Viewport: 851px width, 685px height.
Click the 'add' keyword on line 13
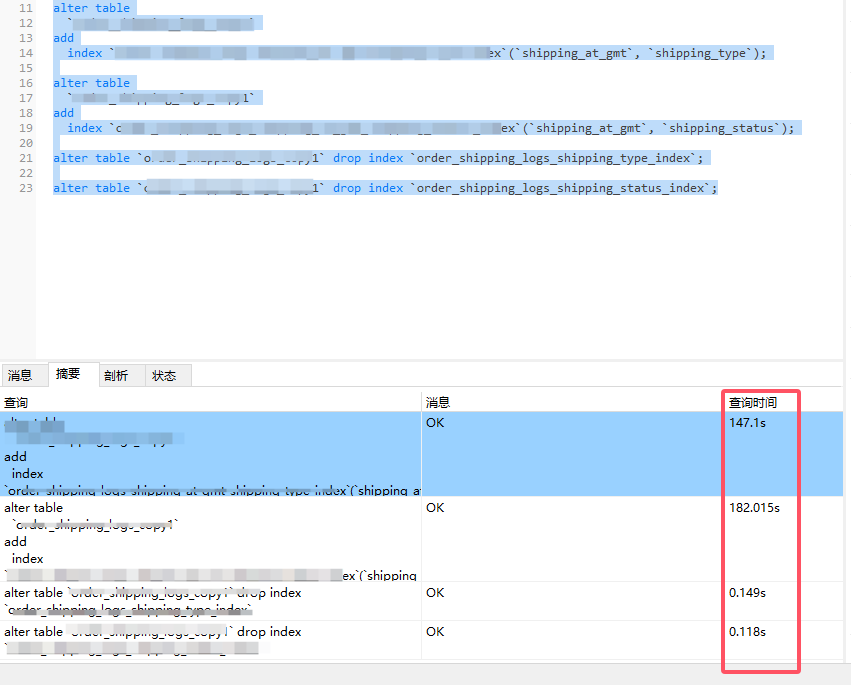pyautogui.click(x=64, y=38)
